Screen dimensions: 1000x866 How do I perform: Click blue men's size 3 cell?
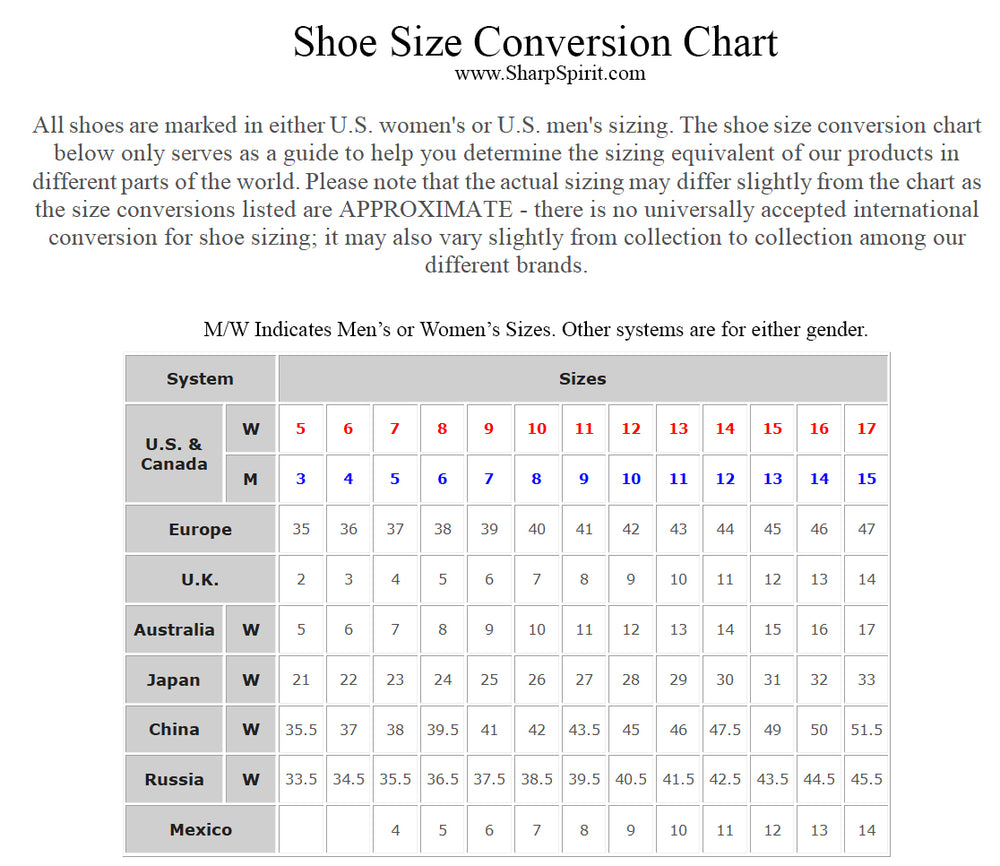pos(301,478)
